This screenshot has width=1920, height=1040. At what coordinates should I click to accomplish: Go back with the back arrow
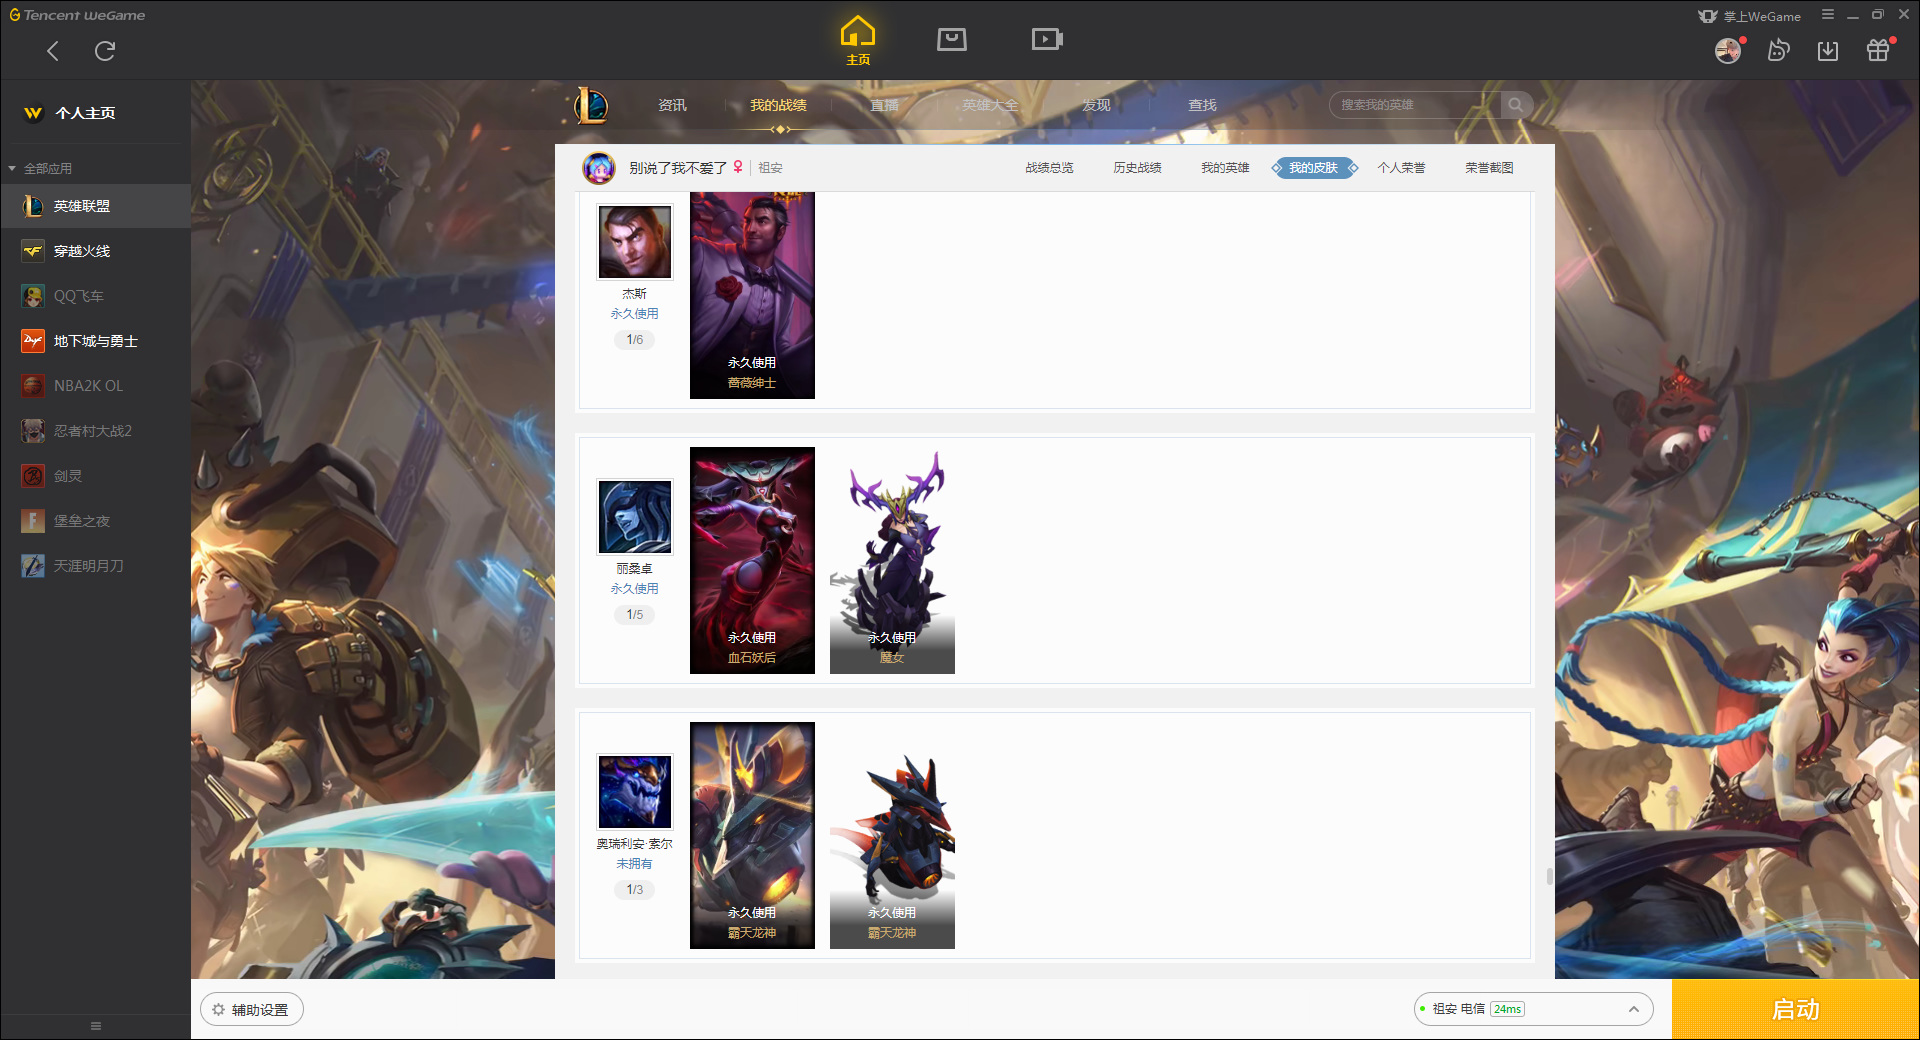(x=53, y=51)
